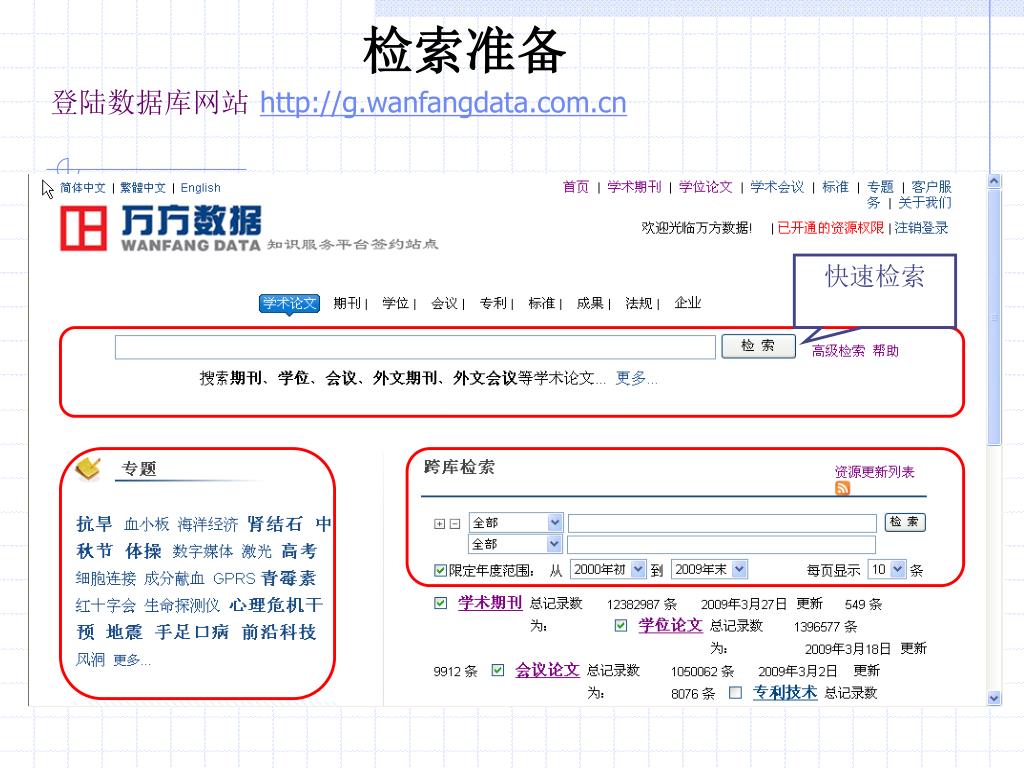The image size is (1024, 768).
Task: Open the 前沿科技 topic link
Action: click(279, 632)
